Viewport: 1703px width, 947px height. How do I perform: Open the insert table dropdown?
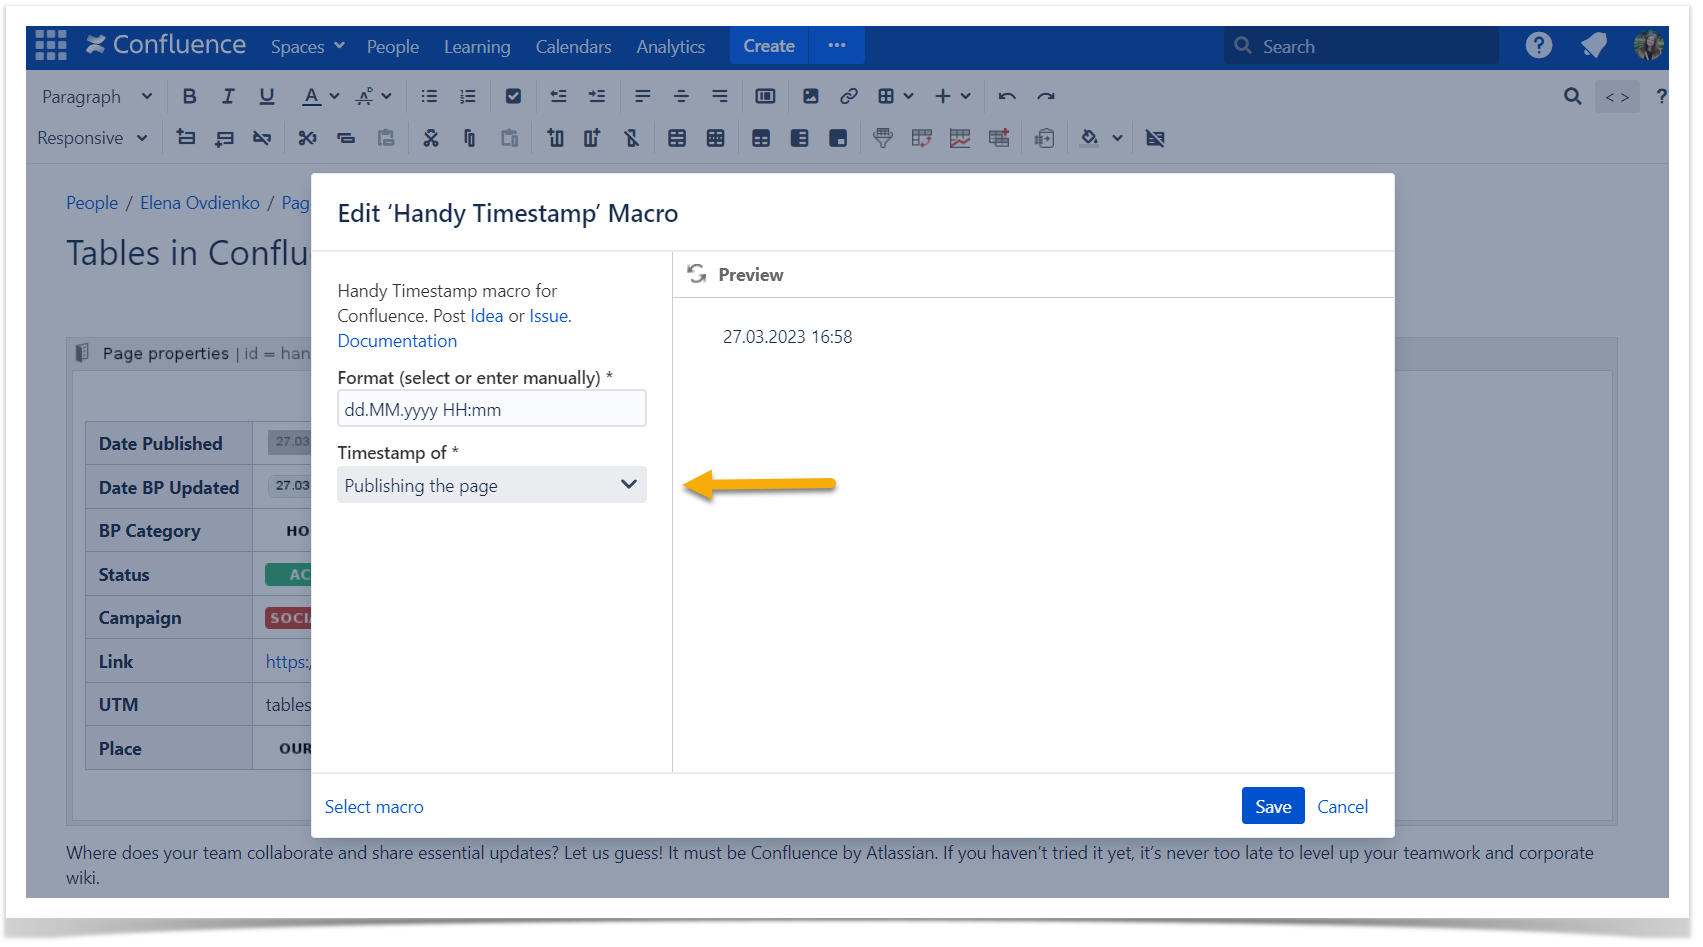tap(895, 96)
